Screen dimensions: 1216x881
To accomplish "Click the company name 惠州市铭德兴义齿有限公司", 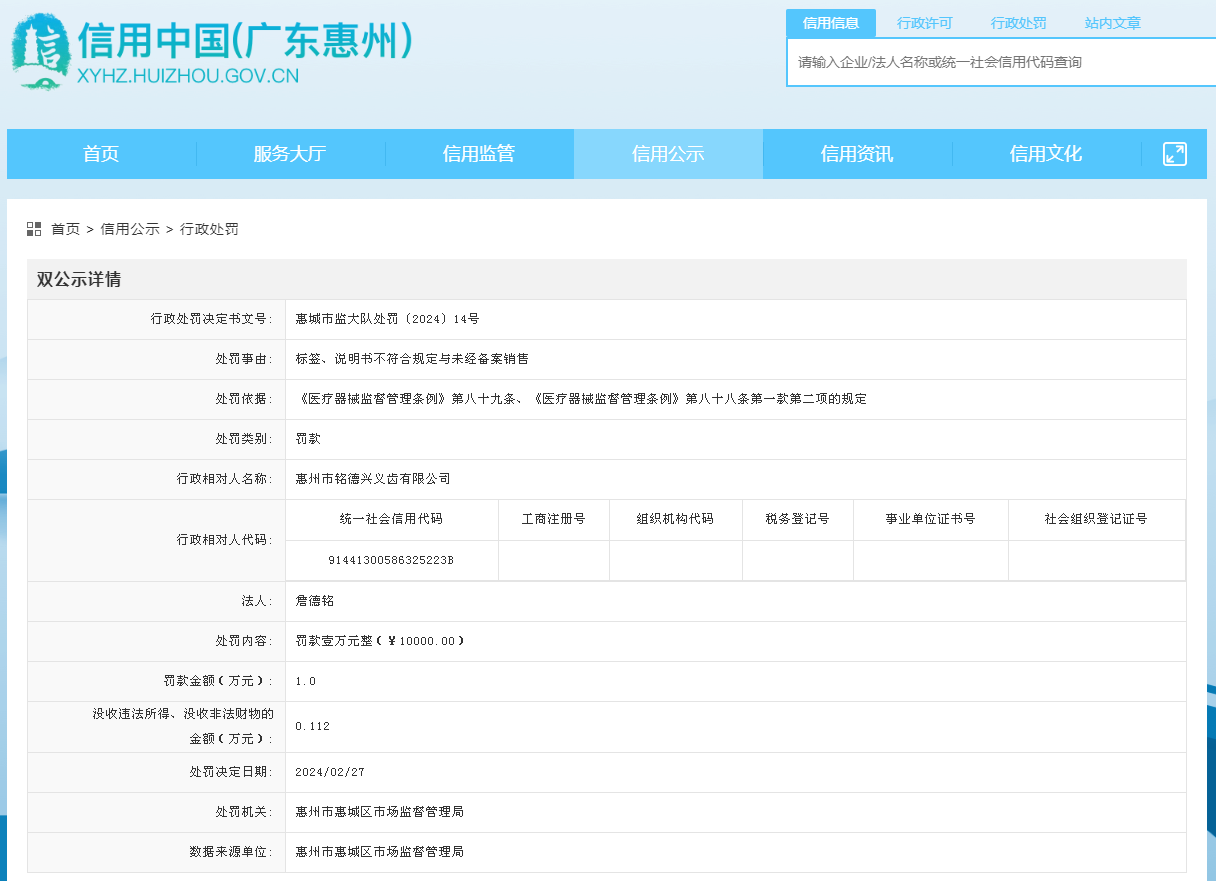I will pyautogui.click(x=373, y=479).
